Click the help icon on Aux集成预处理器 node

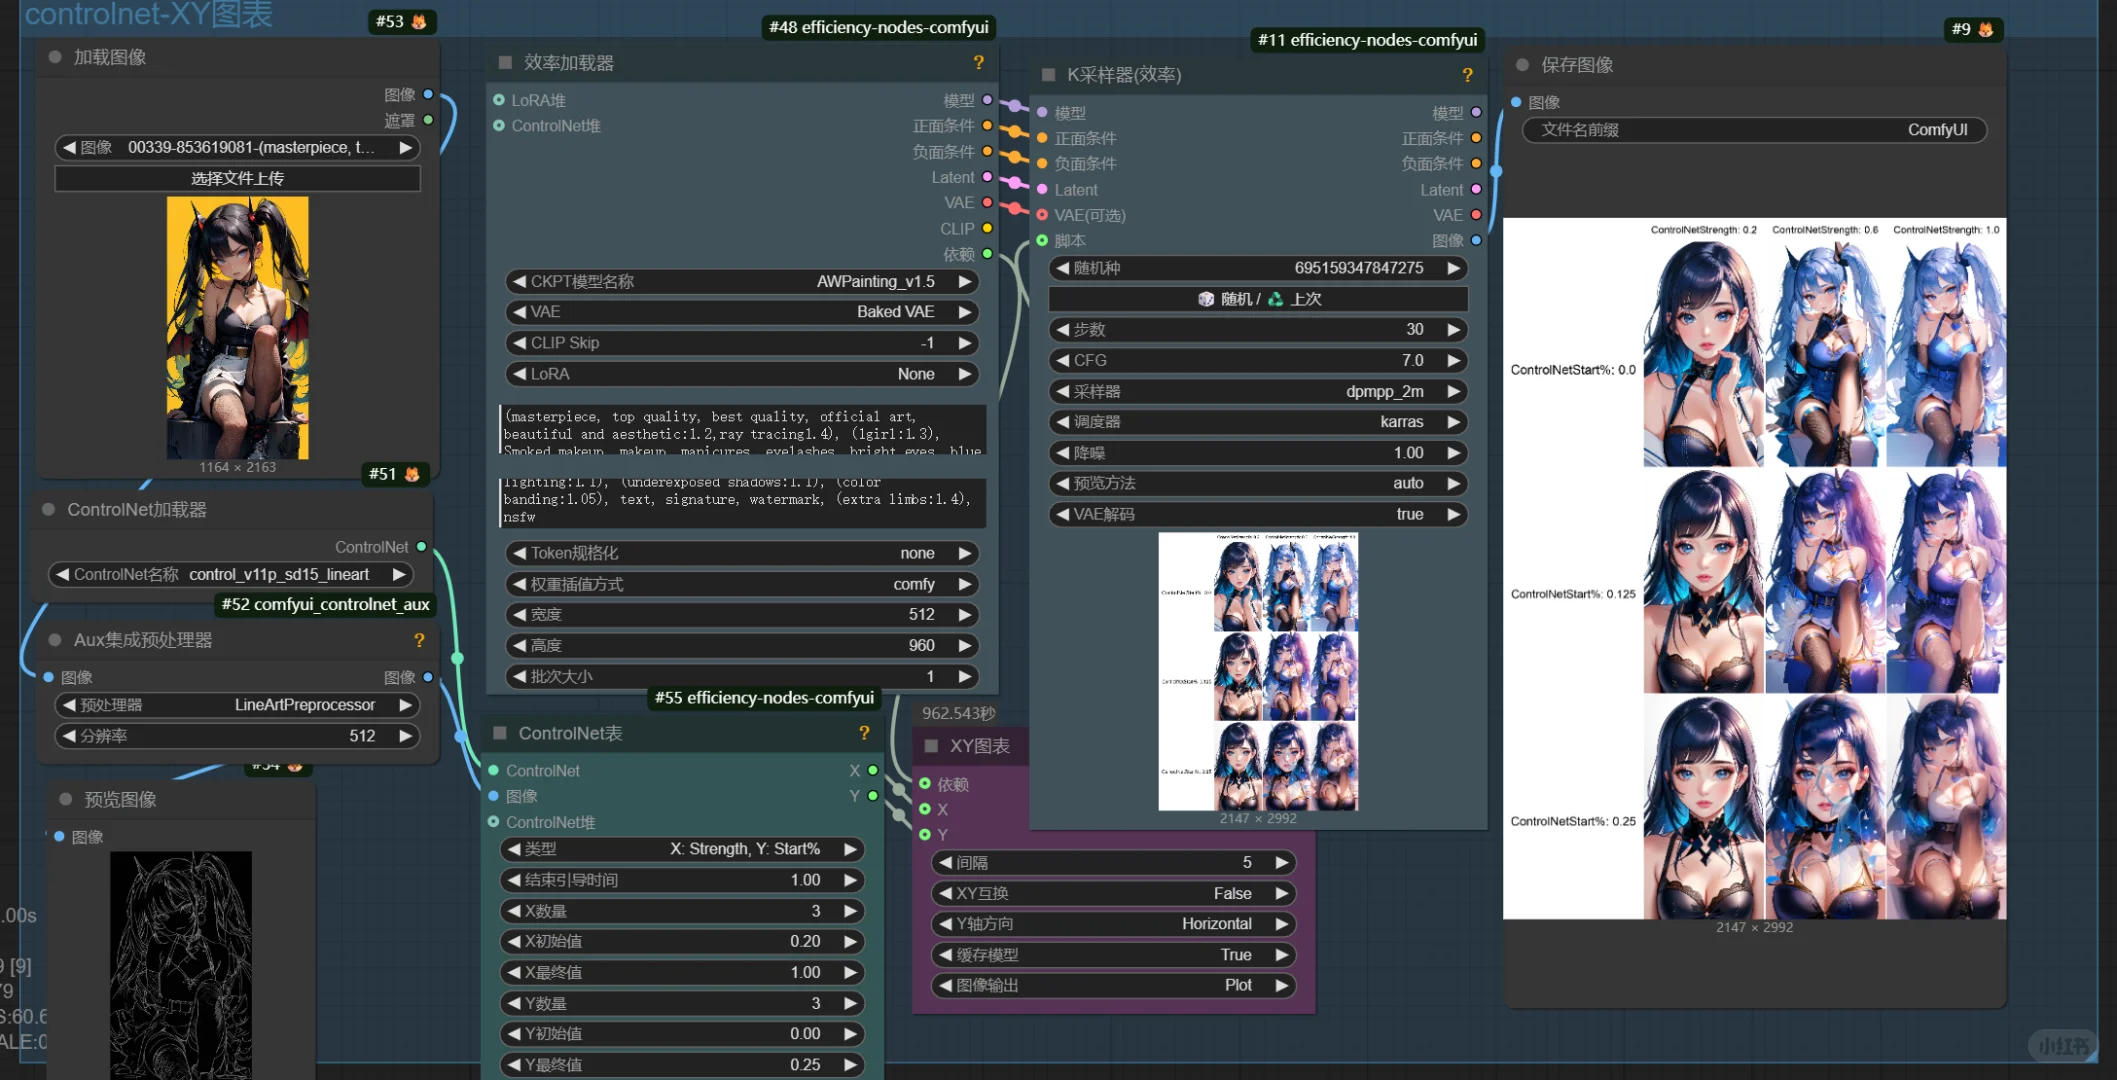(419, 640)
